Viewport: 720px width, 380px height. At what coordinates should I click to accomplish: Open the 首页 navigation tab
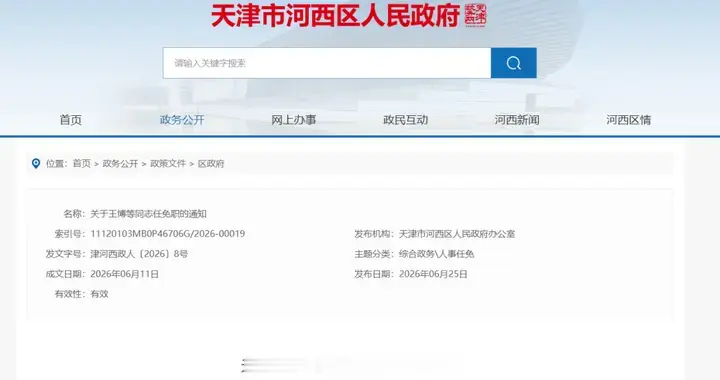71,120
